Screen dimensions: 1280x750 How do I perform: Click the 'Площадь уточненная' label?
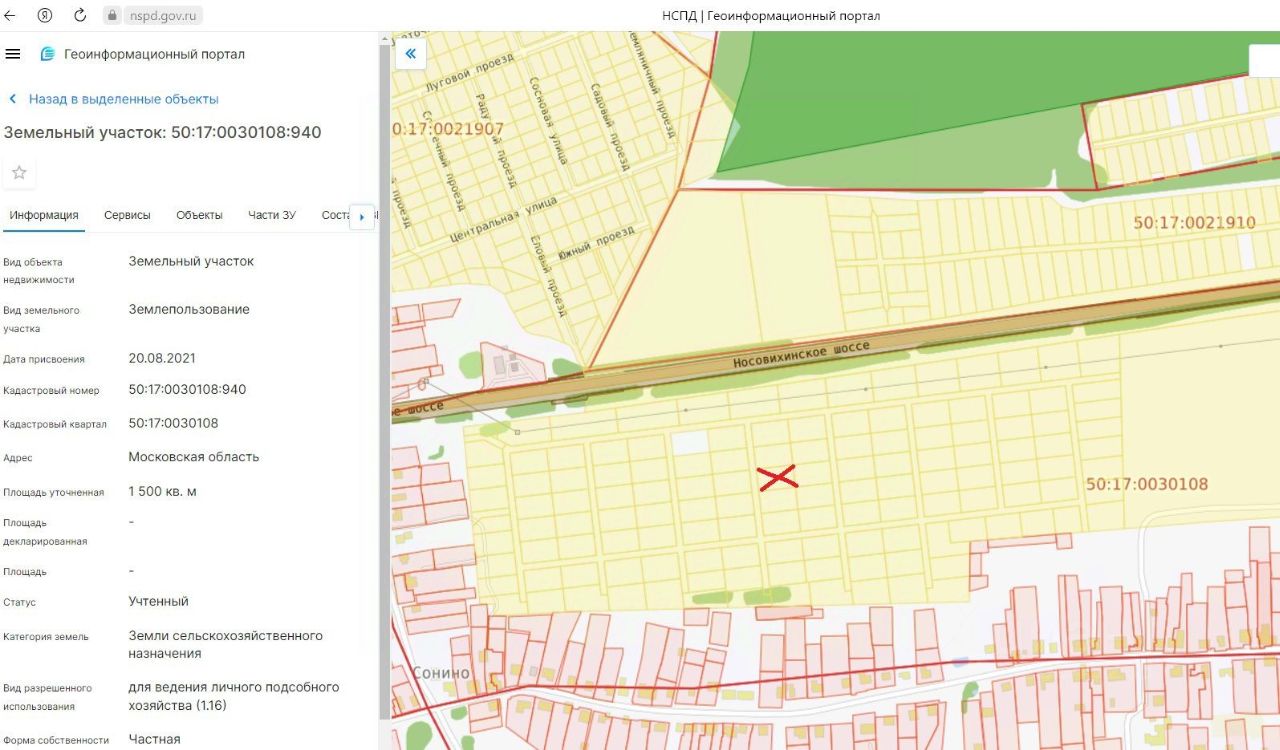coord(53,492)
